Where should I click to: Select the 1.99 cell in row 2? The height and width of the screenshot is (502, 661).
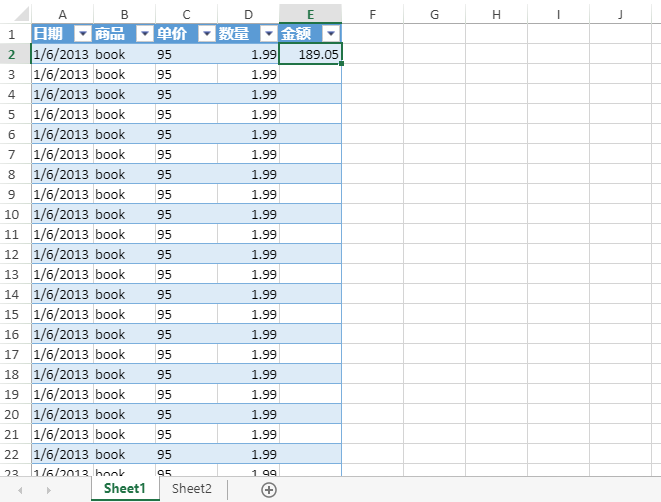click(248, 54)
